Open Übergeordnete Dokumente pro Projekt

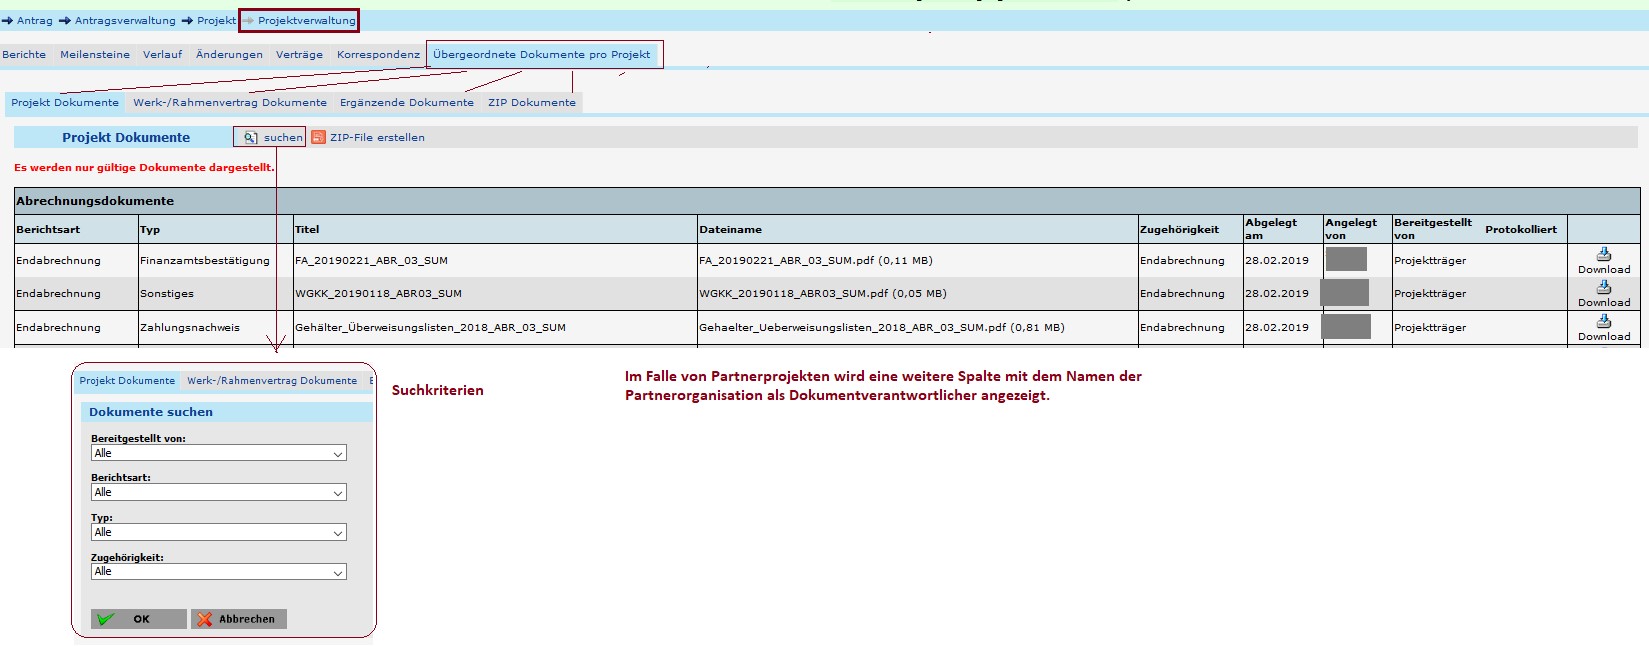coord(541,55)
